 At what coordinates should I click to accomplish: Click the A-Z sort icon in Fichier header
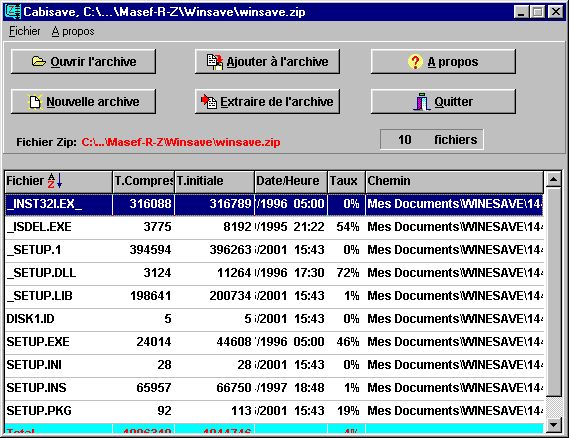[x=55, y=181]
